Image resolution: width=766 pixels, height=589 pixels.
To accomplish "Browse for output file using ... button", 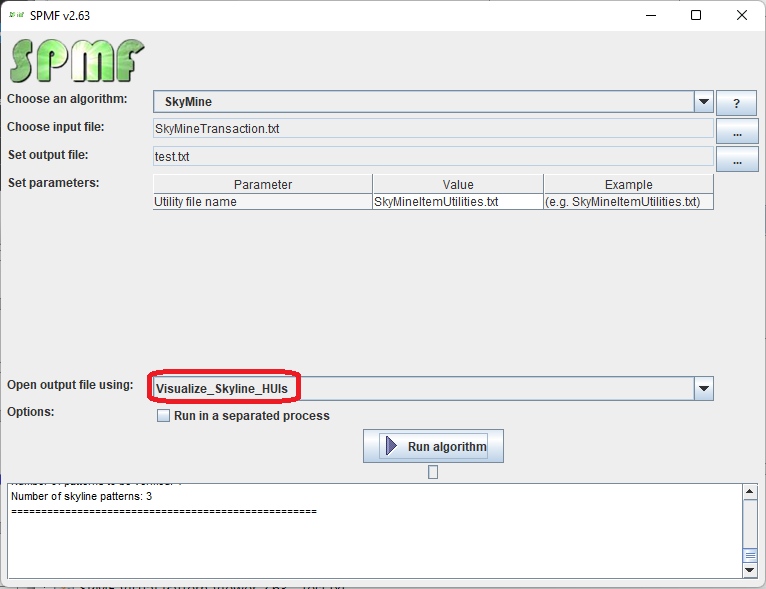I will 737,160.
